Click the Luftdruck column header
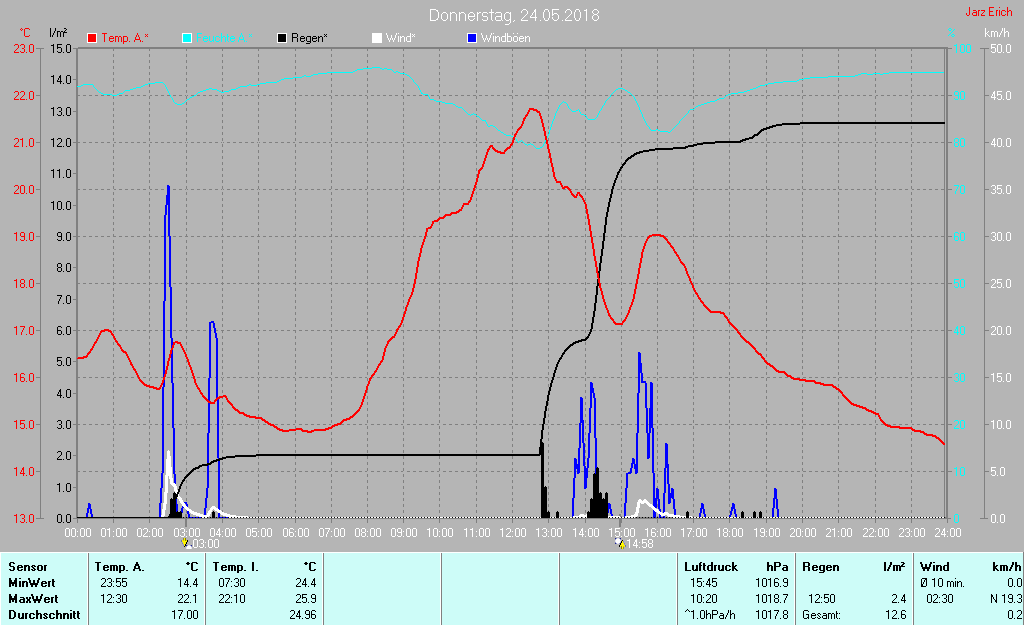 pos(706,567)
